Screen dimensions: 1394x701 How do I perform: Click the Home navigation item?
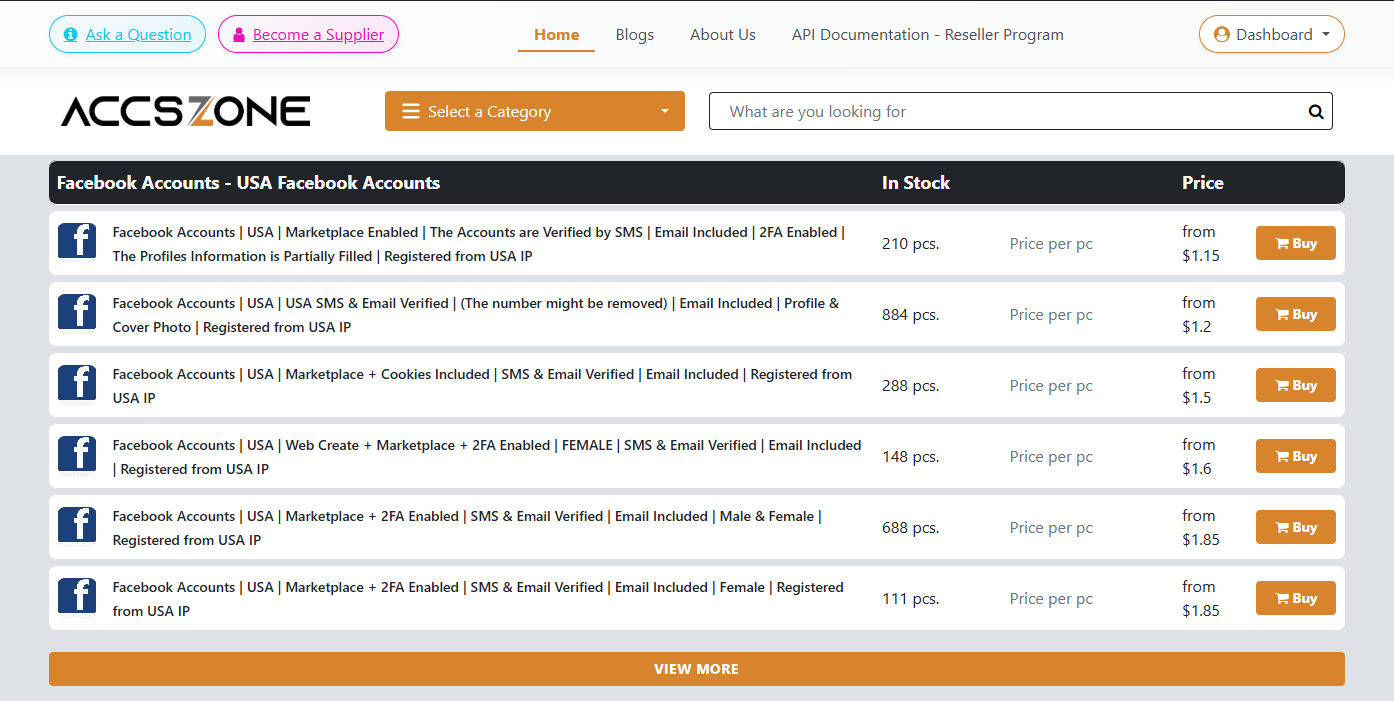pos(556,34)
